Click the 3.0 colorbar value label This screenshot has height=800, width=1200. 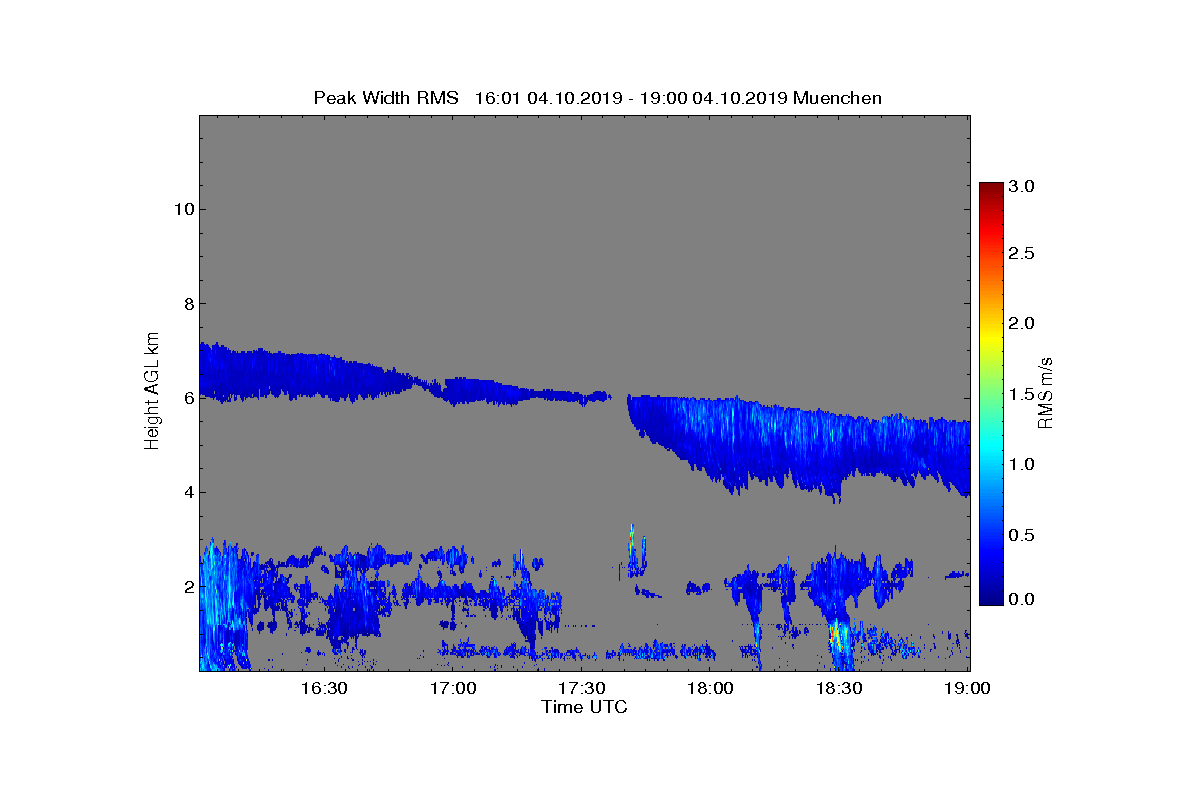[1021, 186]
